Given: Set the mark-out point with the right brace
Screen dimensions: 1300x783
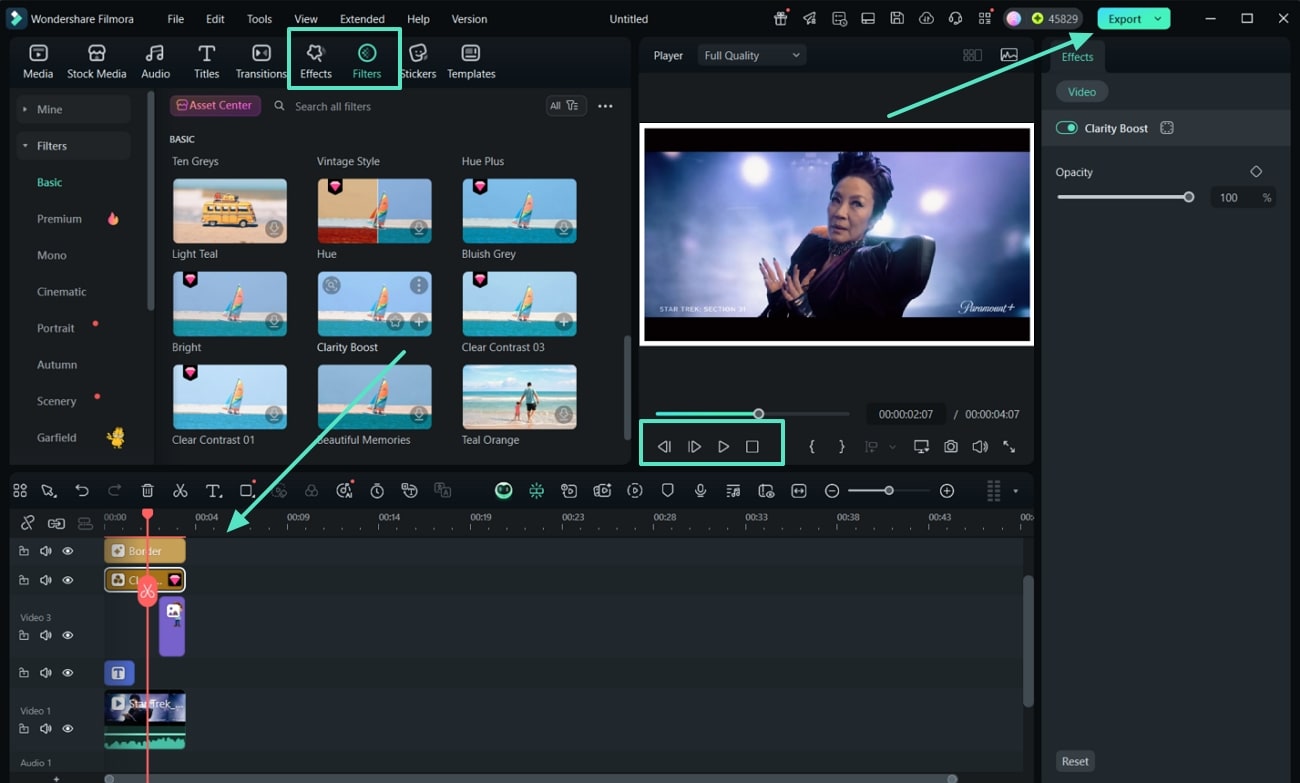Looking at the screenshot, I should click(842, 447).
